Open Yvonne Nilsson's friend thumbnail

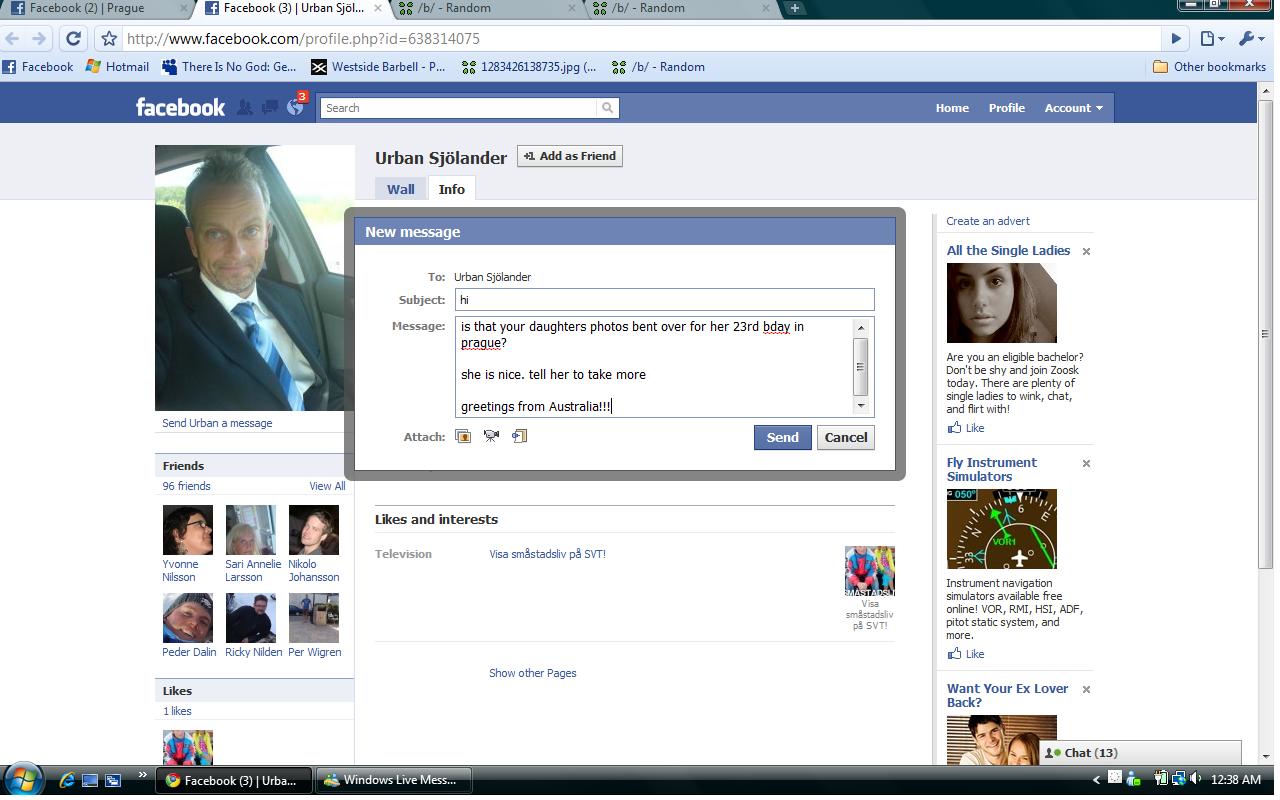pyautogui.click(x=188, y=529)
